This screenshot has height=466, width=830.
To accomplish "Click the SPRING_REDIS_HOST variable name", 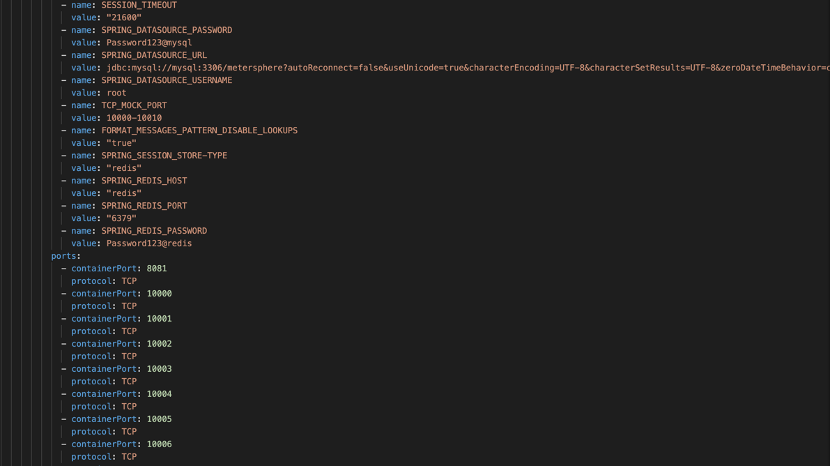I will coord(144,181).
